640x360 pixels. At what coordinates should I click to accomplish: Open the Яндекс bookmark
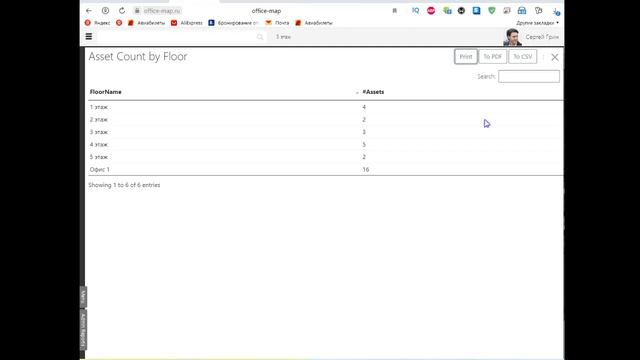pos(98,23)
